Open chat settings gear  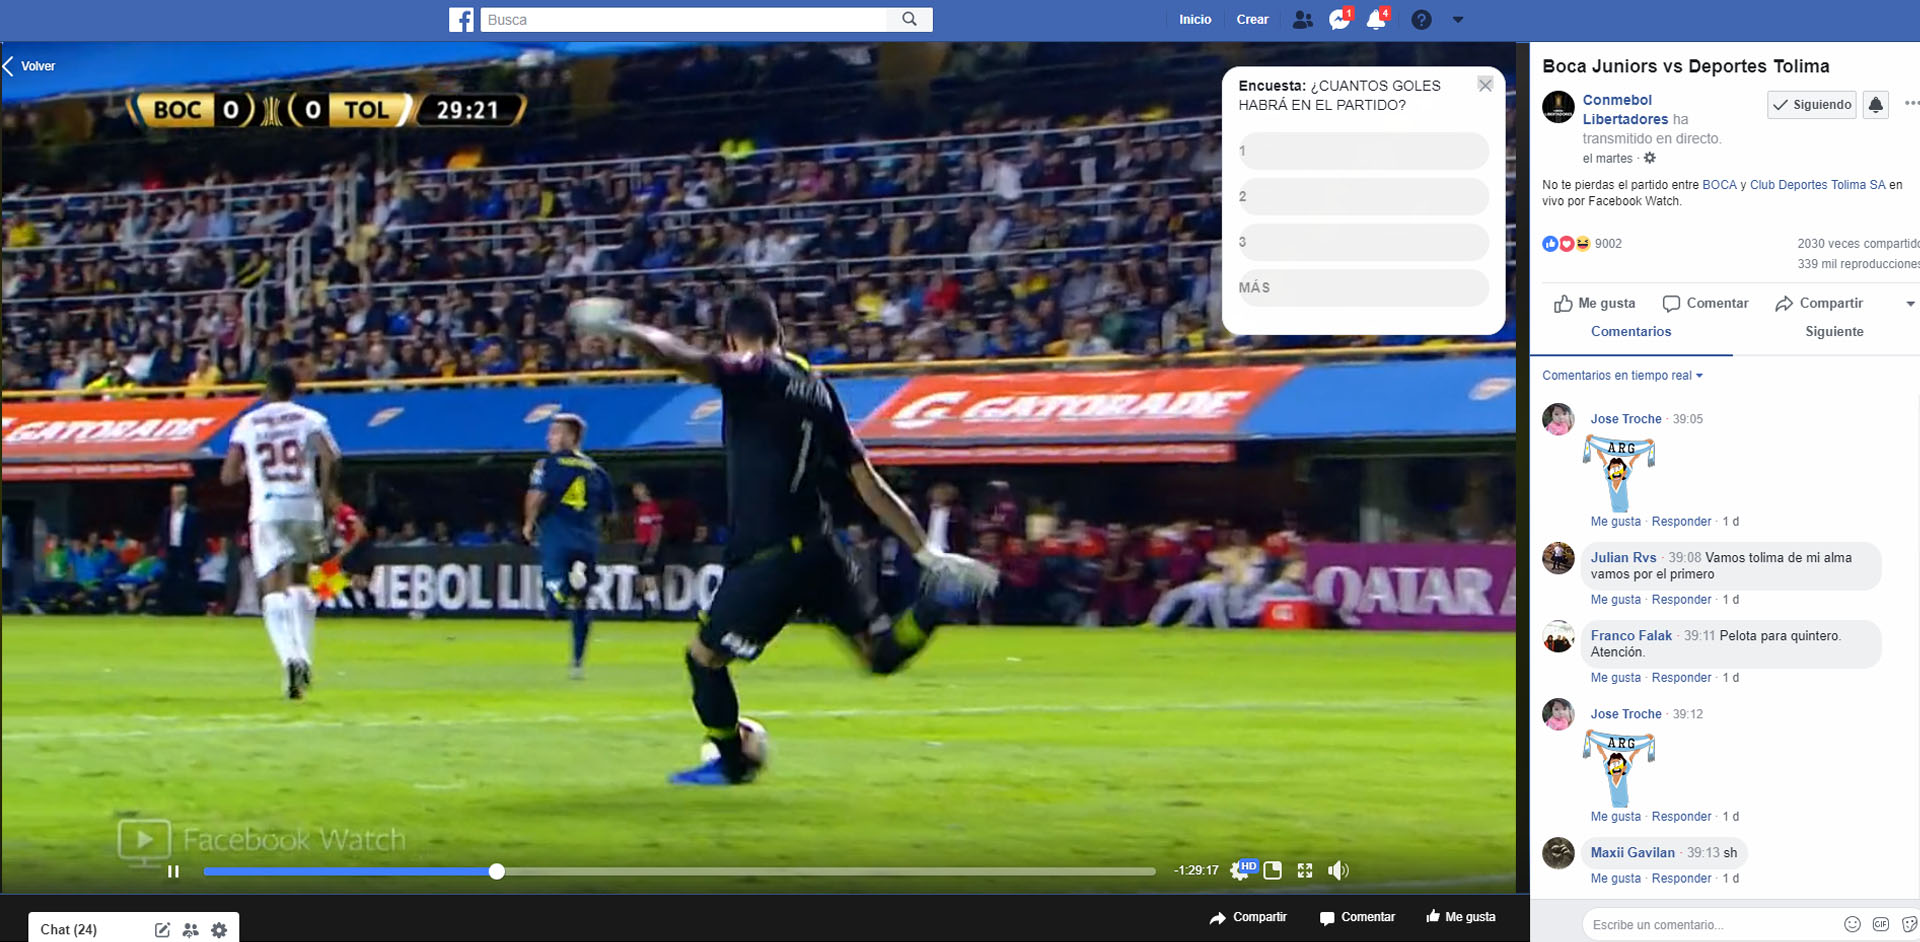(219, 930)
